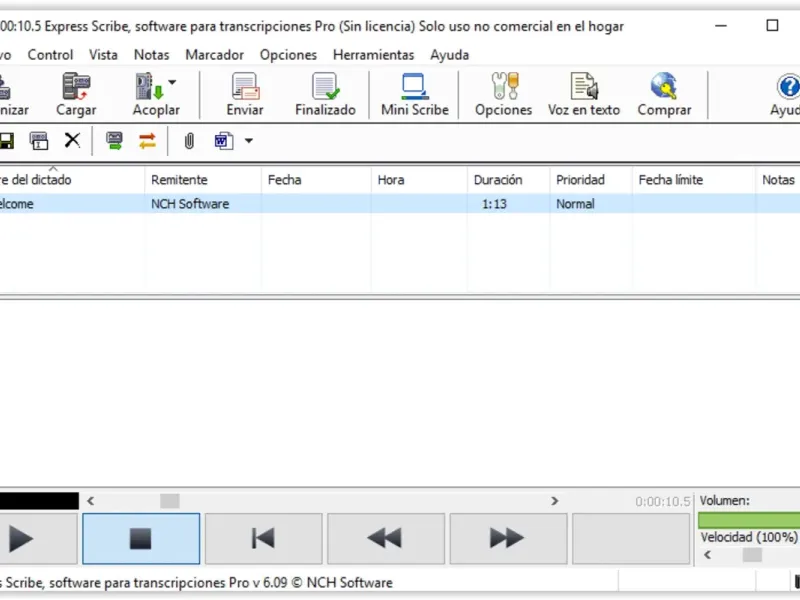Image resolution: width=800 pixels, height=600 pixels.
Task: Open the Opciones toolbar icon
Action: (504, 94)
